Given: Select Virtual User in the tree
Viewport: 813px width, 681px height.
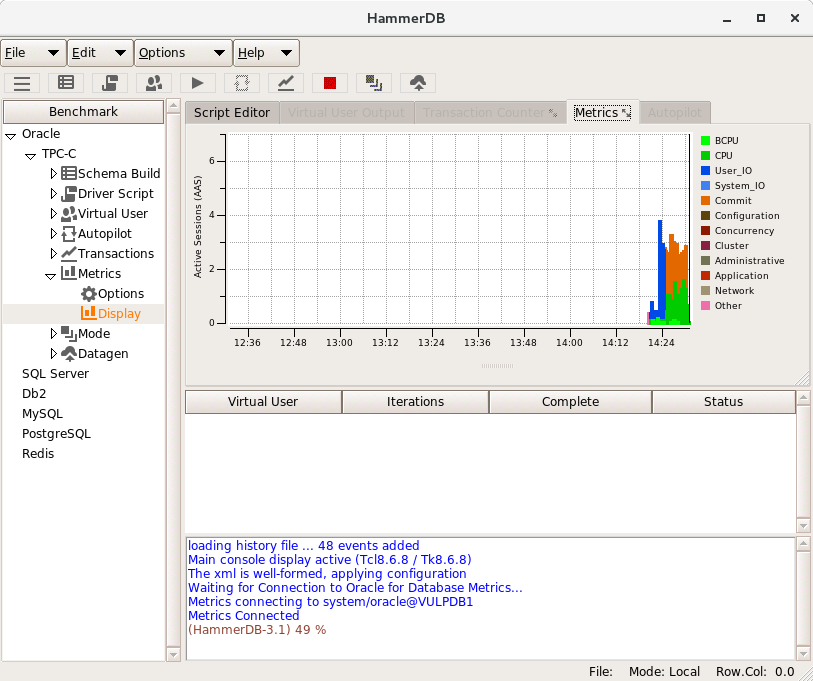Looking at the screenshot, I should (113, 213).
